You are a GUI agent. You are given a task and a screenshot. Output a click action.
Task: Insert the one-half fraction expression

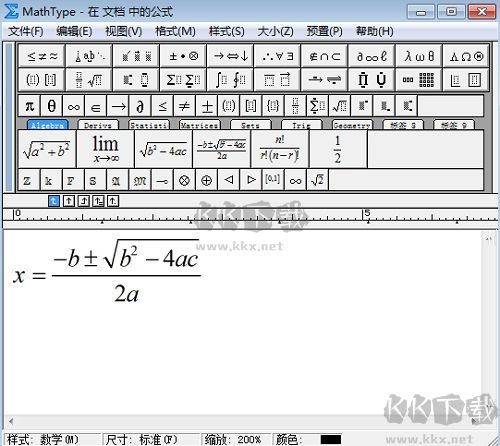point(338,149)
